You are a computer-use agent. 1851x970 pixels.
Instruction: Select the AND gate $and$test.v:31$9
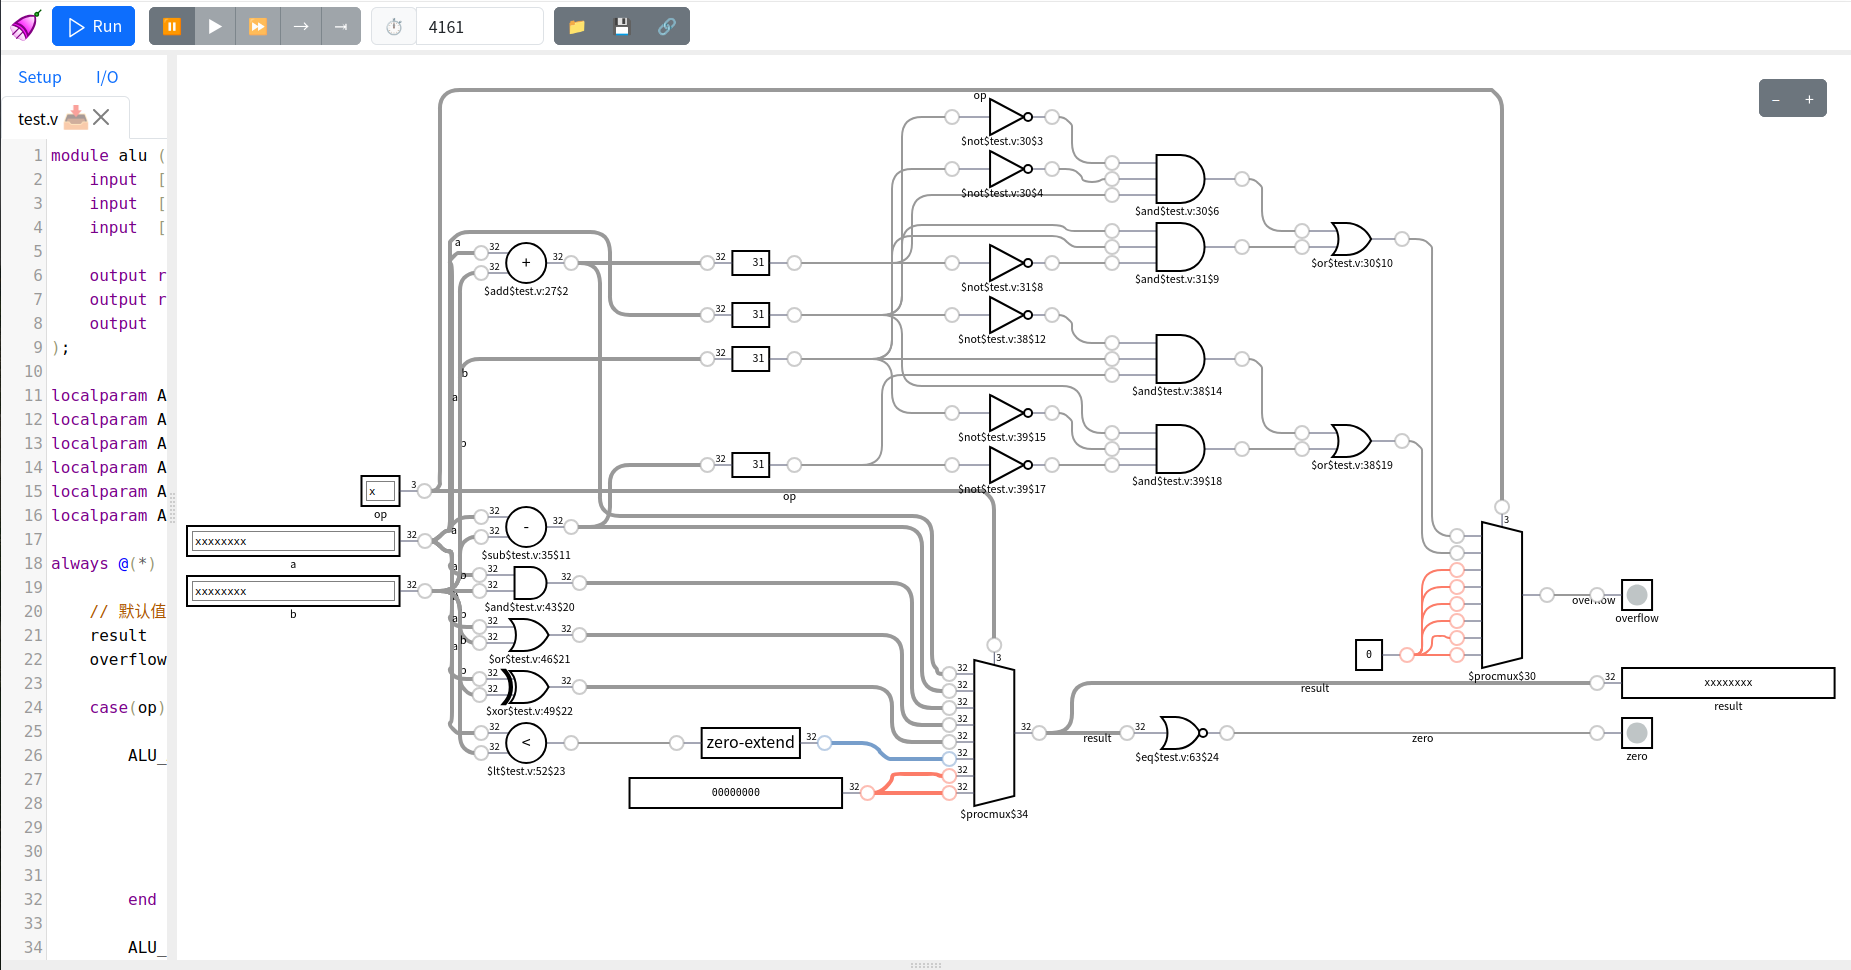1180,247
